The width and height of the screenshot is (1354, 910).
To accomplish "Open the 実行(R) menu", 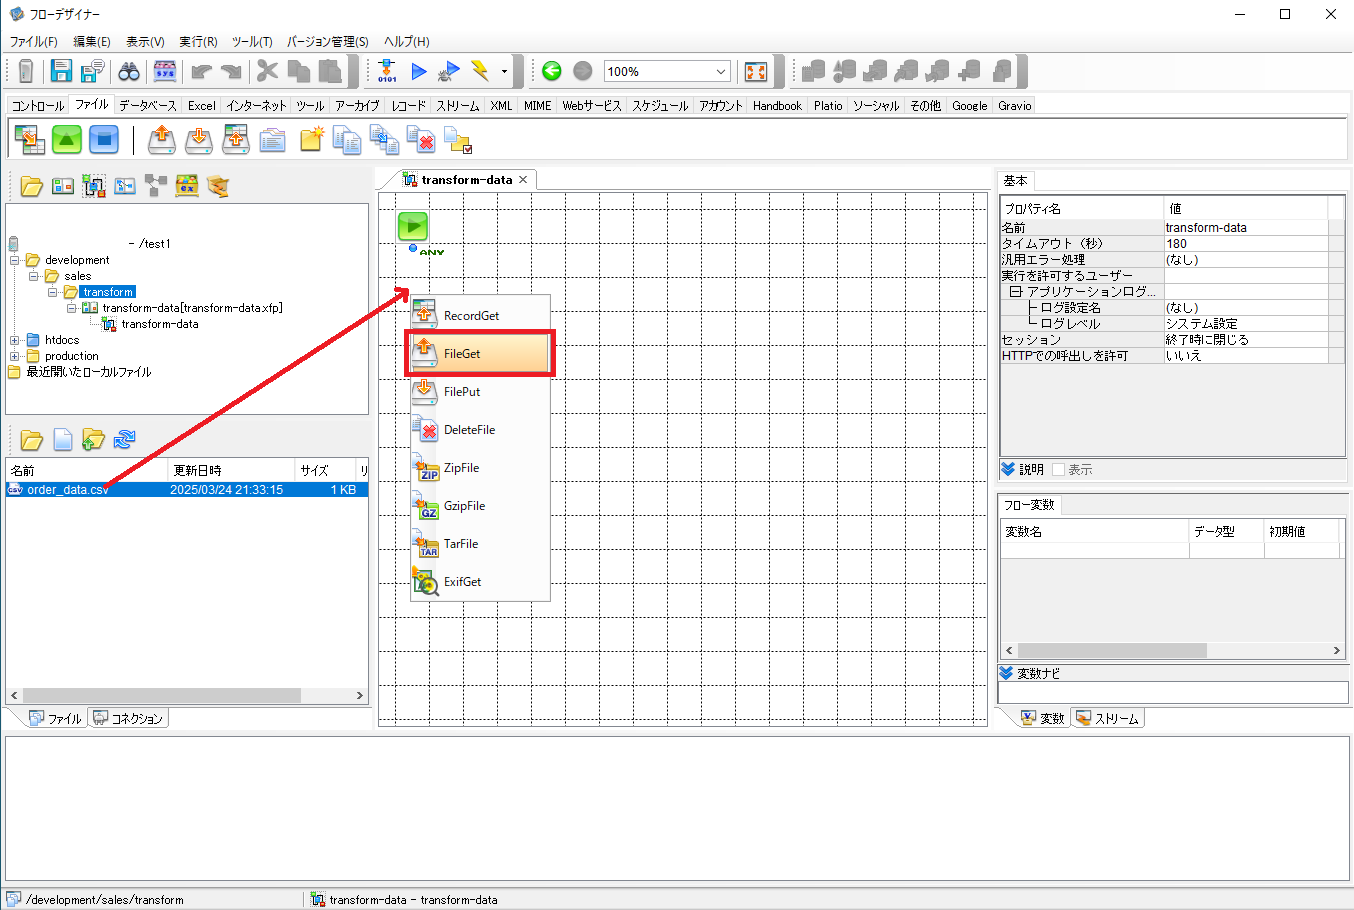I will [198, 41].
